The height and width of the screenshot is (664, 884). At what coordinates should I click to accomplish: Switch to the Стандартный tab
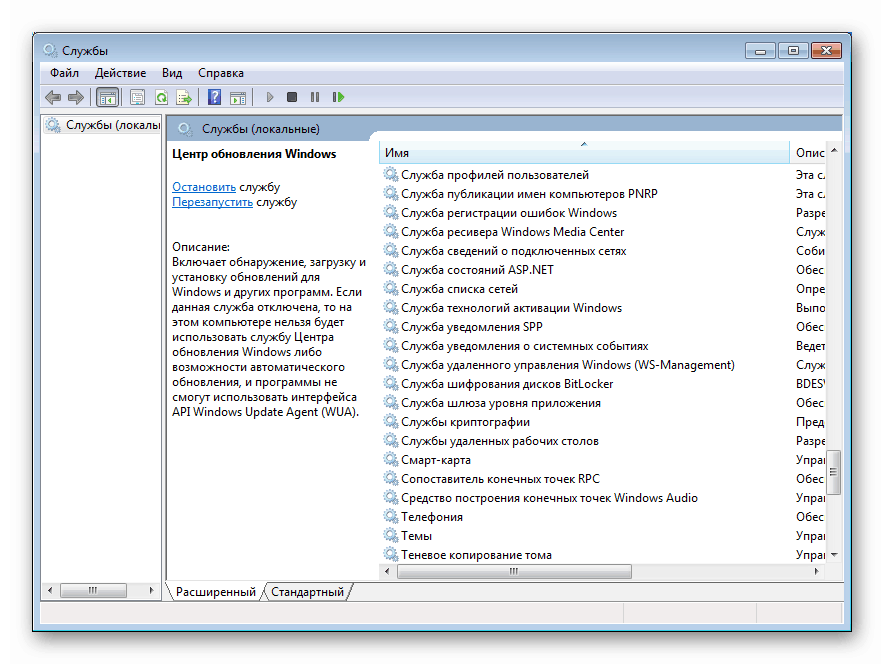(307, 592)
